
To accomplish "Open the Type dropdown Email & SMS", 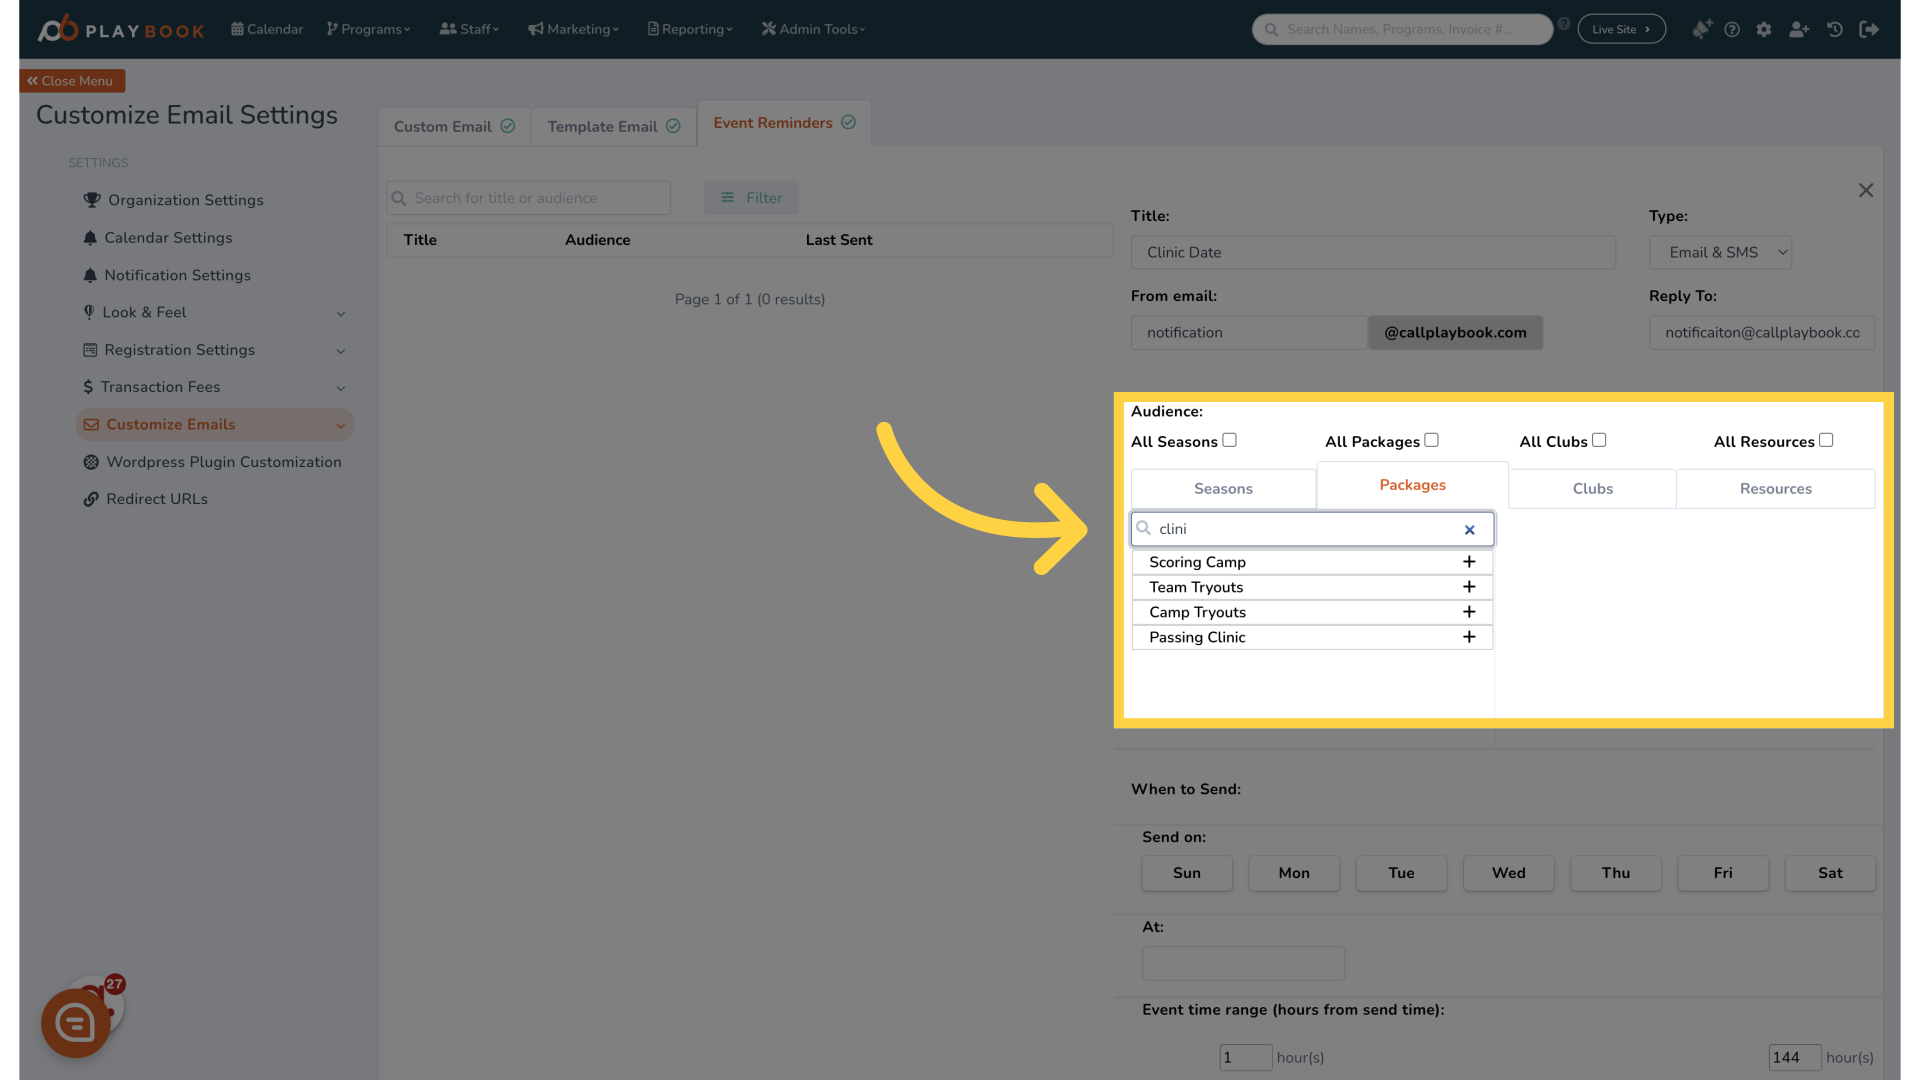I will pyautogui.click(x=1720, y=253).
